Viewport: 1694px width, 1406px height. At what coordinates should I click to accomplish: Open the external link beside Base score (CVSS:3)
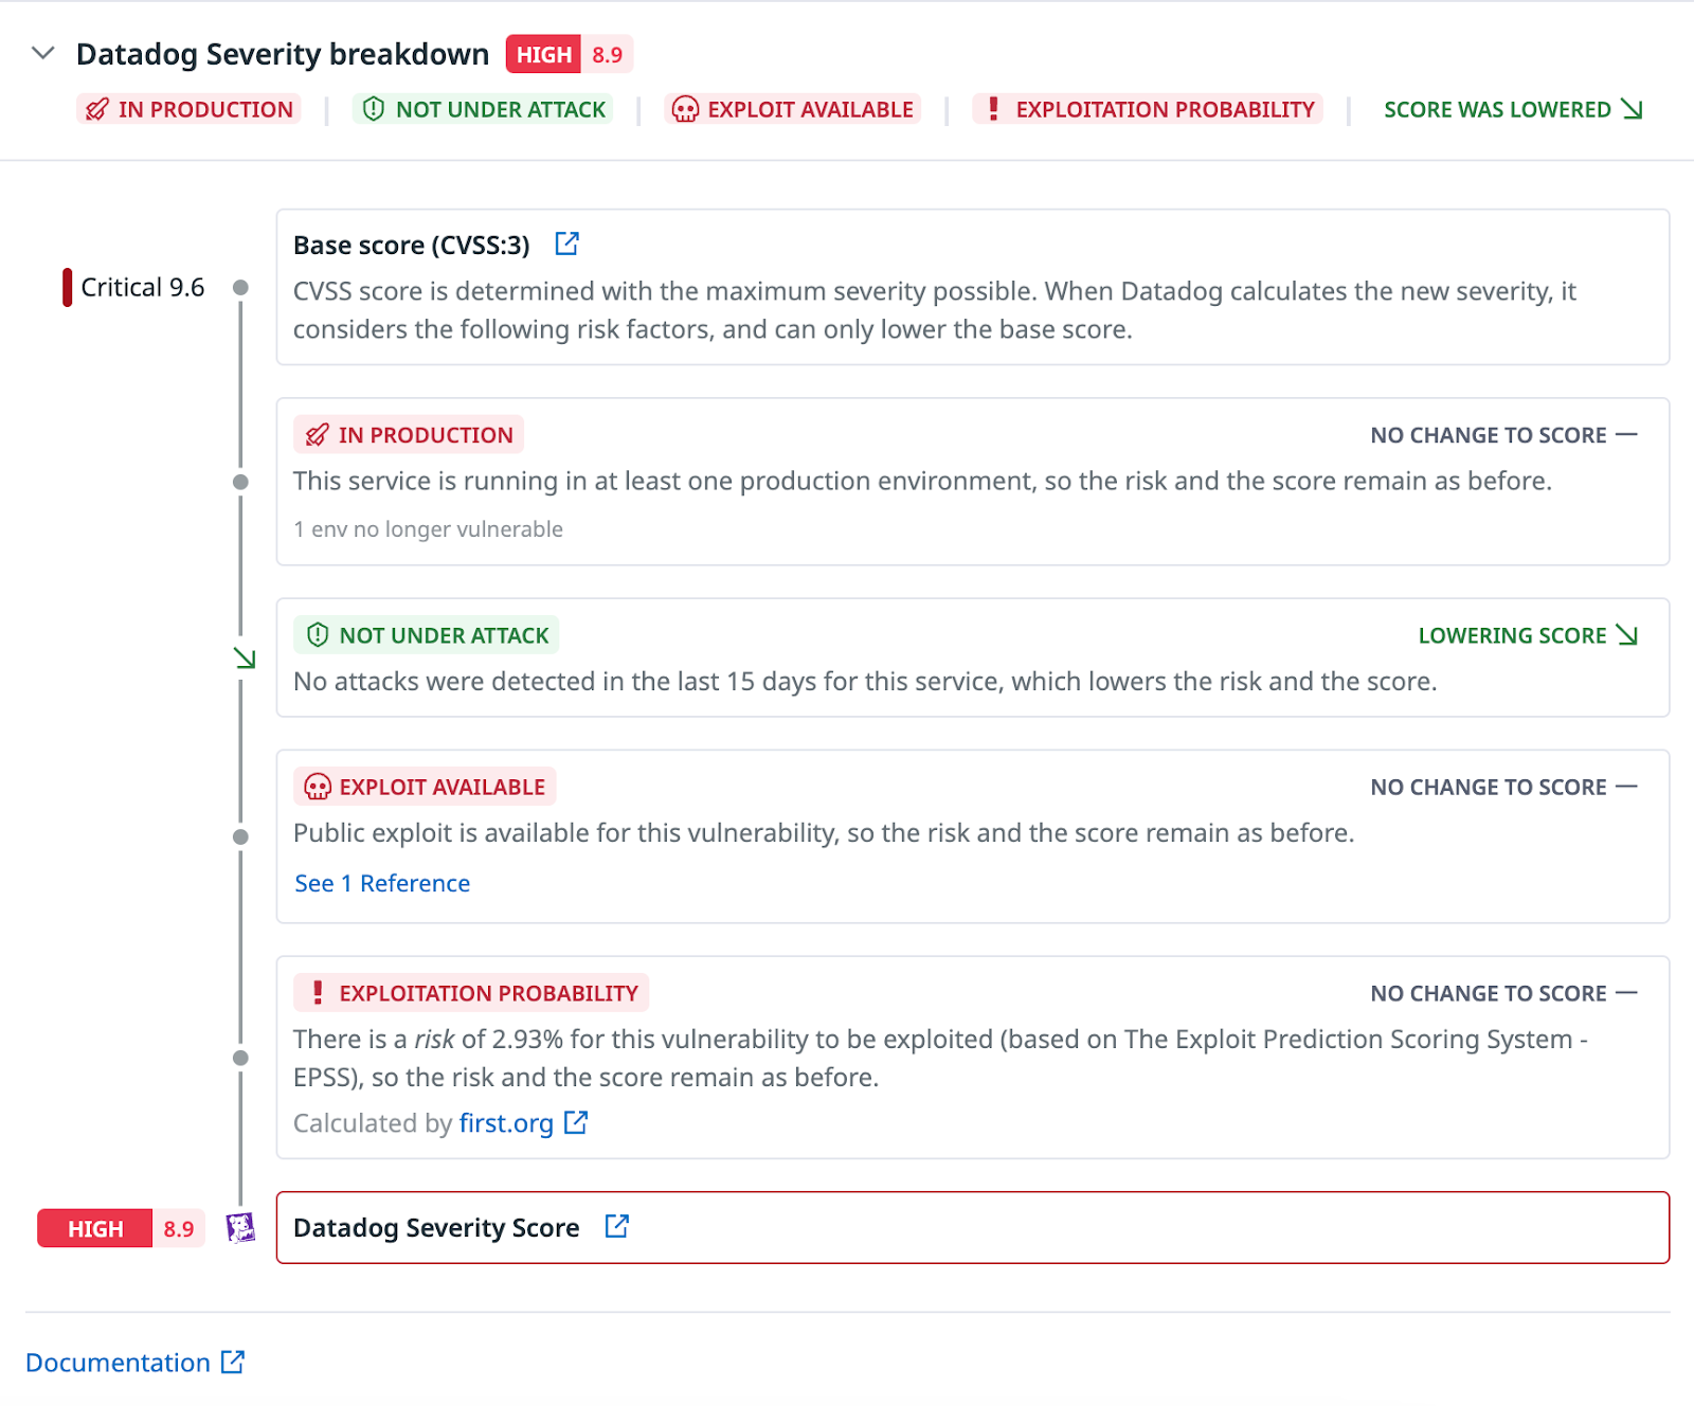pos(567,243)
